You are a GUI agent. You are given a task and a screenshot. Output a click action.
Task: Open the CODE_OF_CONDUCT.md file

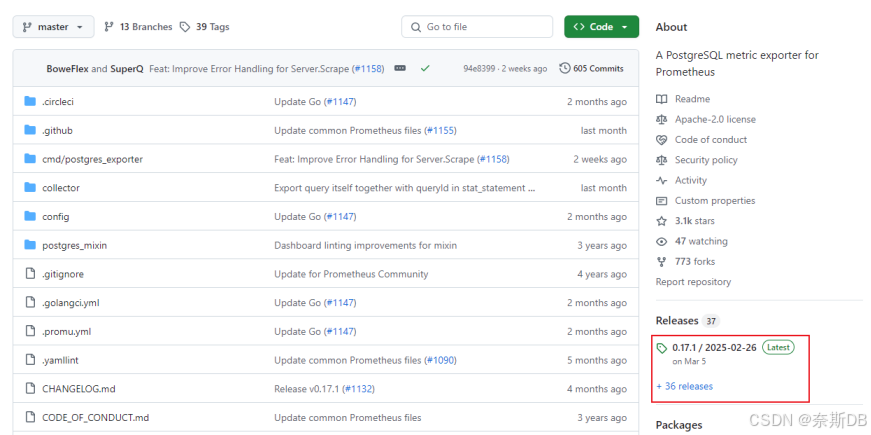[x=96, y=418]
